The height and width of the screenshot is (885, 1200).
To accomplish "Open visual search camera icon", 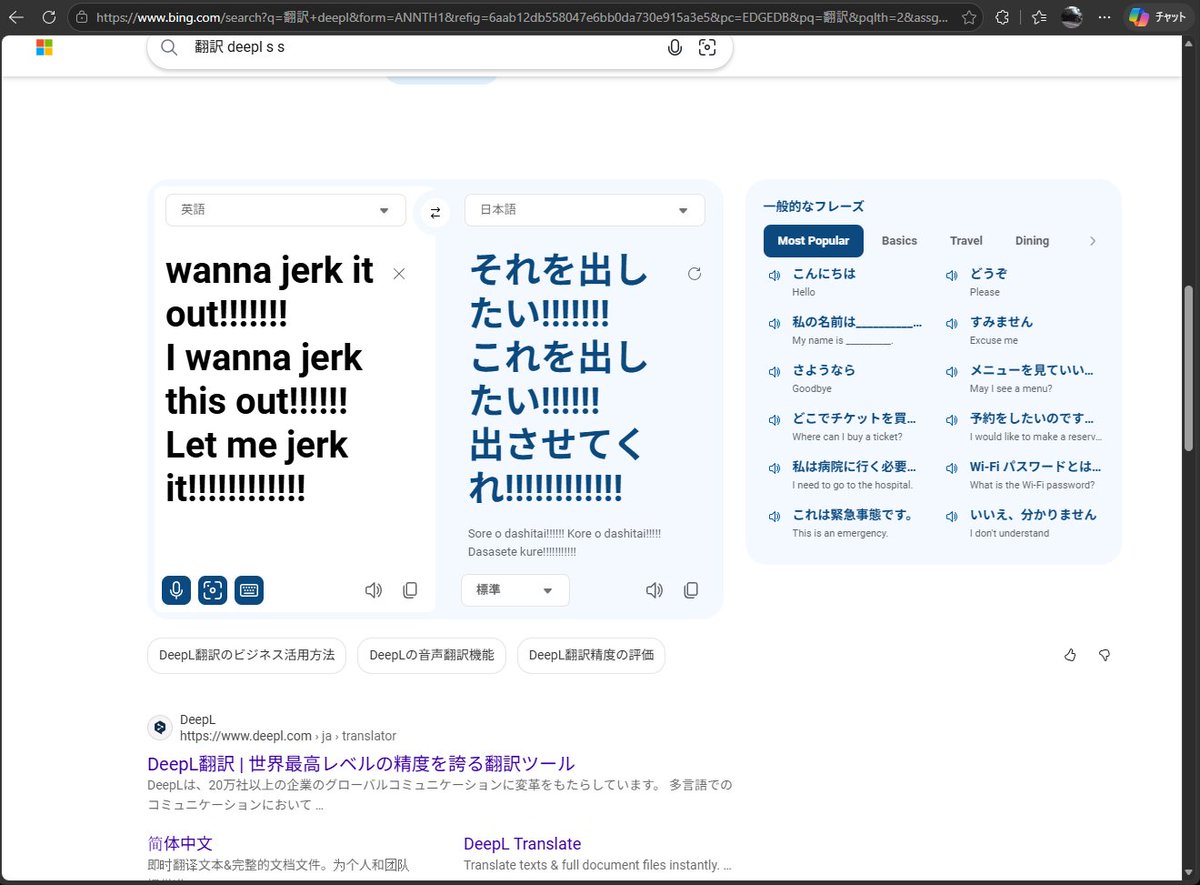I will tap(707, 47).
